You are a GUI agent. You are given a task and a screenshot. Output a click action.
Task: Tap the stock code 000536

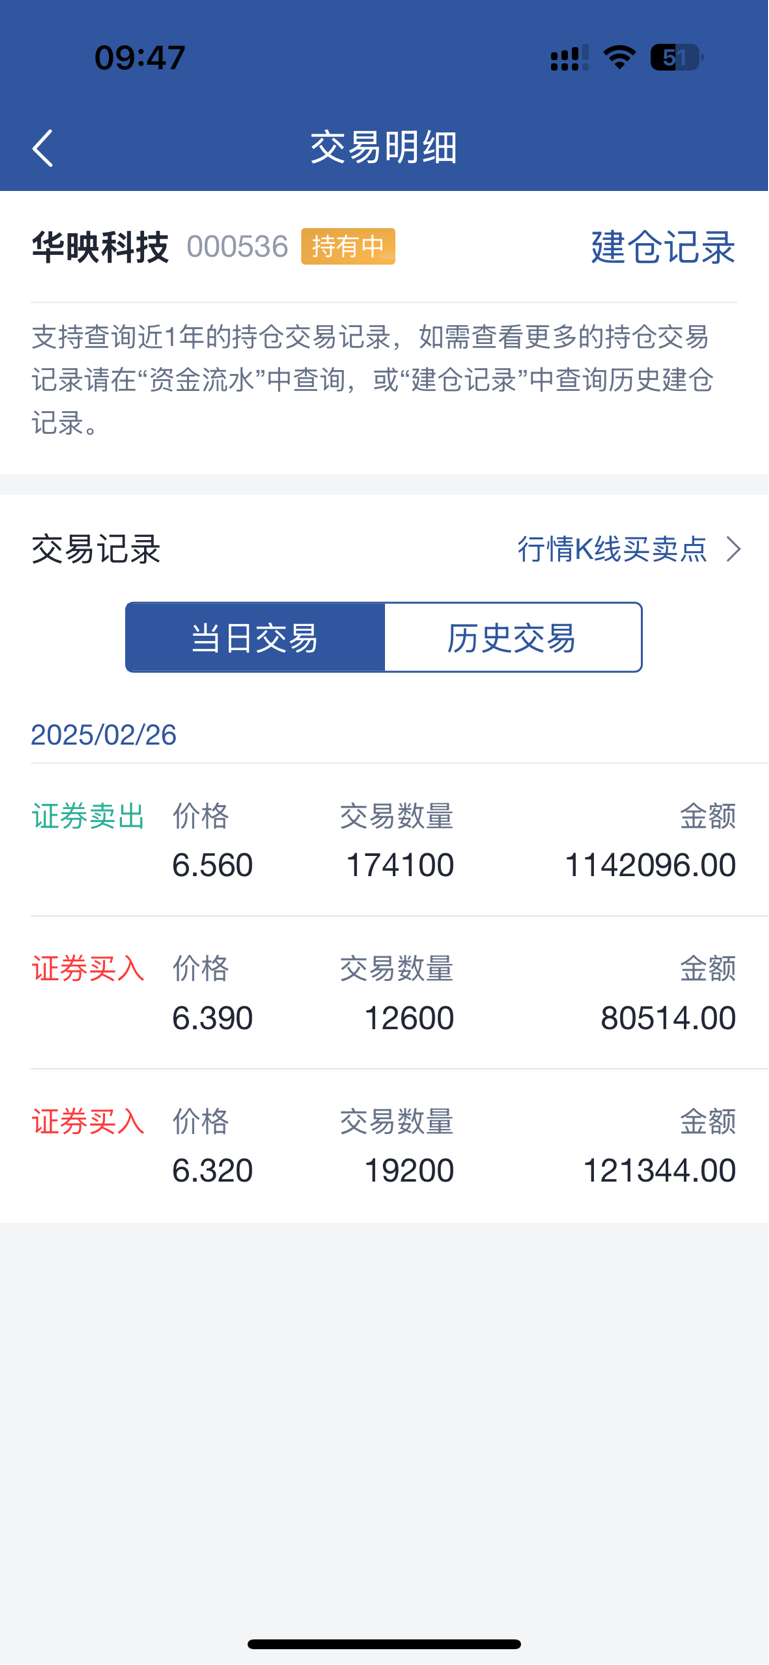pyautogui.click(x=237, y=247)
